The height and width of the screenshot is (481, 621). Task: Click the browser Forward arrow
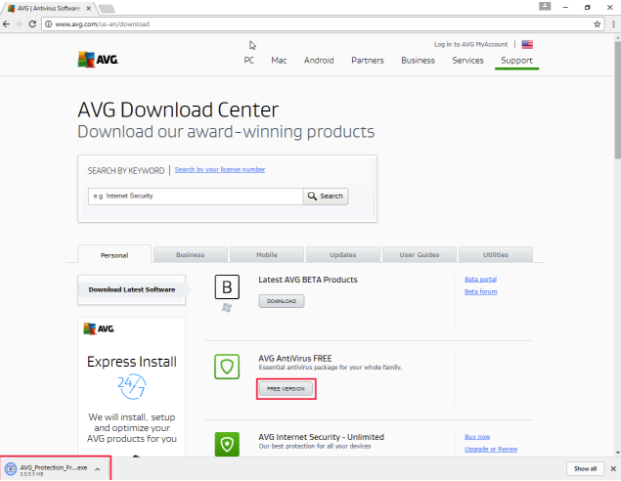(19, 24)
